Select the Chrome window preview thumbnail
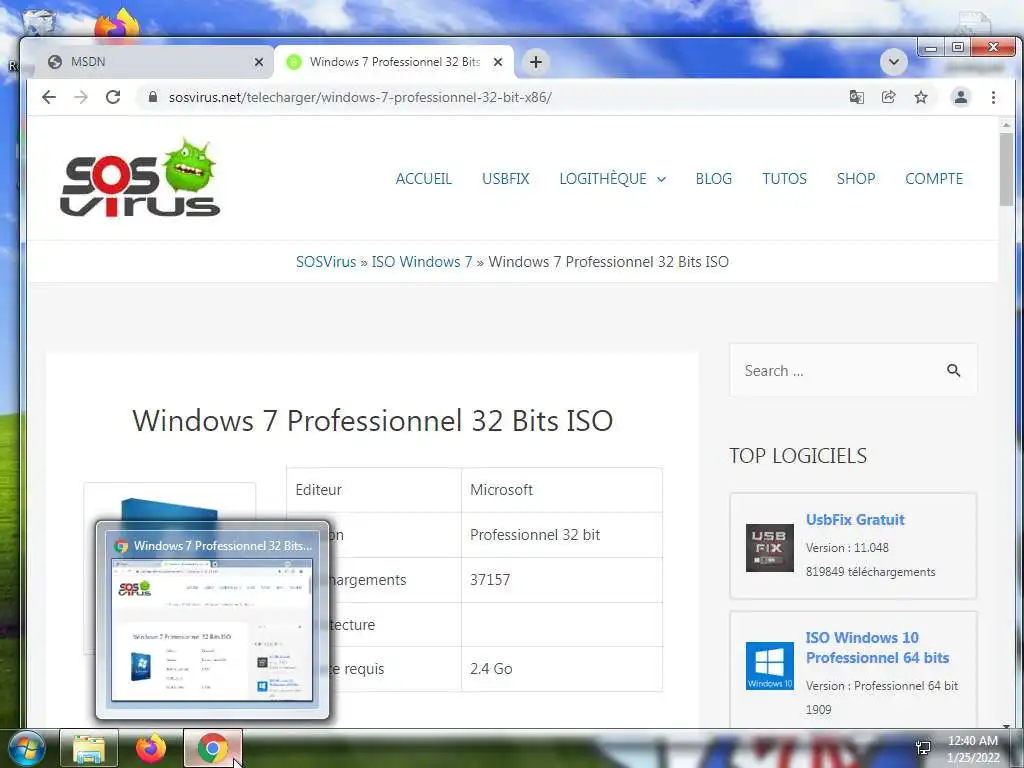The height and width of the screenshot is (768, 1024). [212, 630]
